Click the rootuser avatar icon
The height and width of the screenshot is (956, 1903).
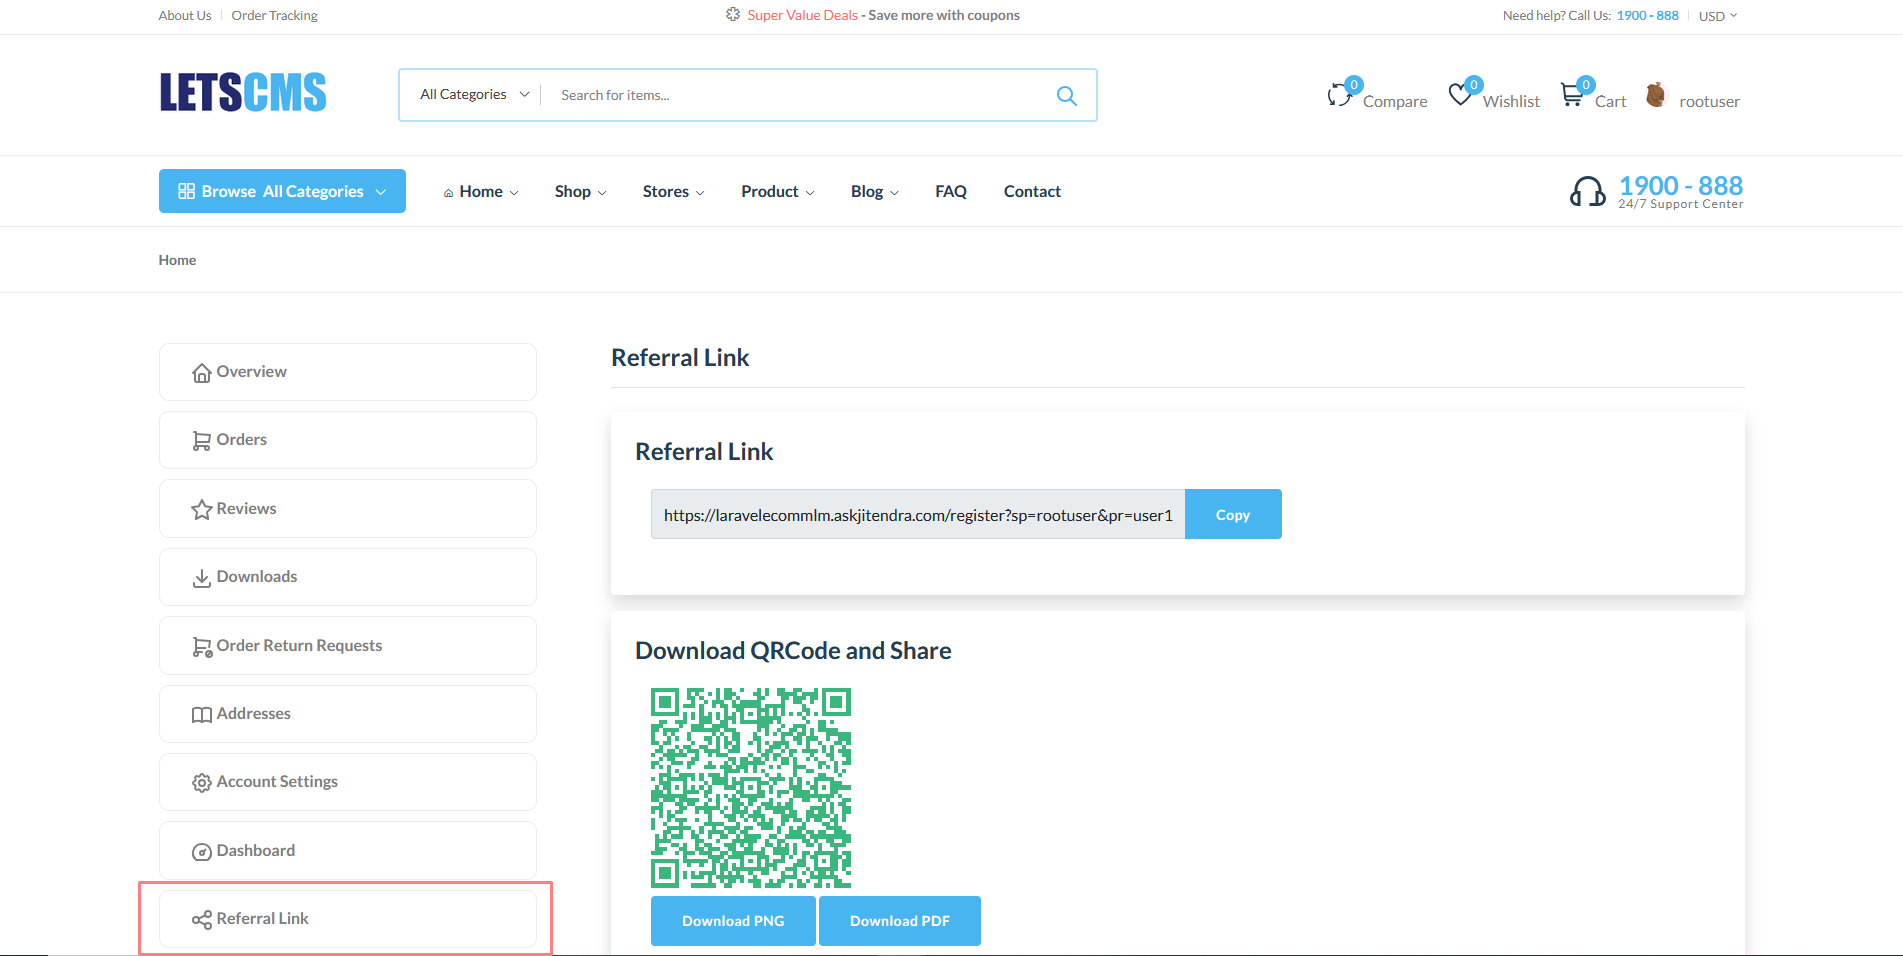pos(1656,94)
